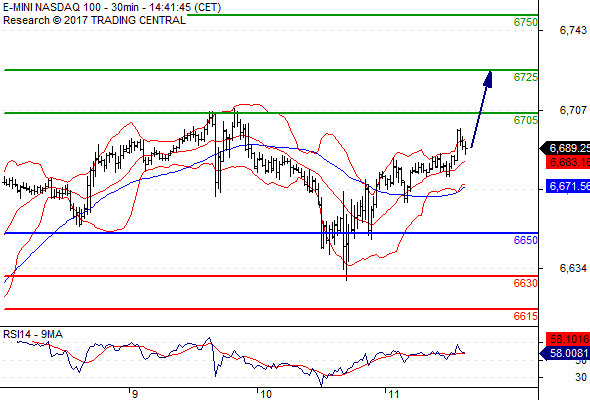Click the red 6630 support label
The image size is (590, 400).
click(526, 283)
